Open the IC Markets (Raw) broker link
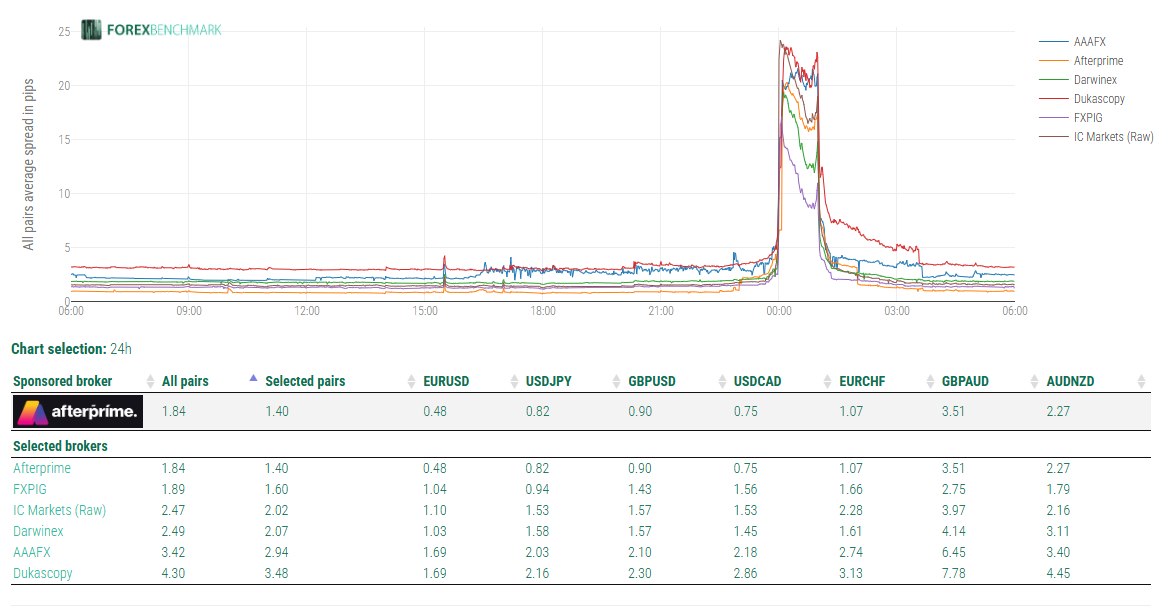 click(60, 510)
